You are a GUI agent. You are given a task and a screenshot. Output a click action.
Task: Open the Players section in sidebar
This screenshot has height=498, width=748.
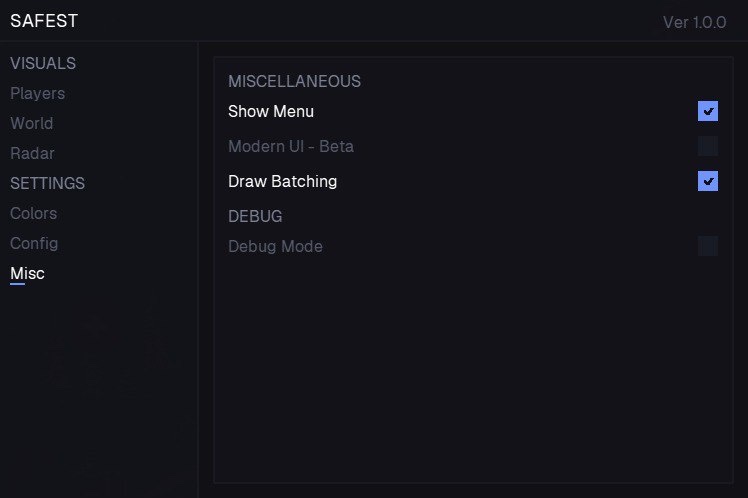[37, 93]
